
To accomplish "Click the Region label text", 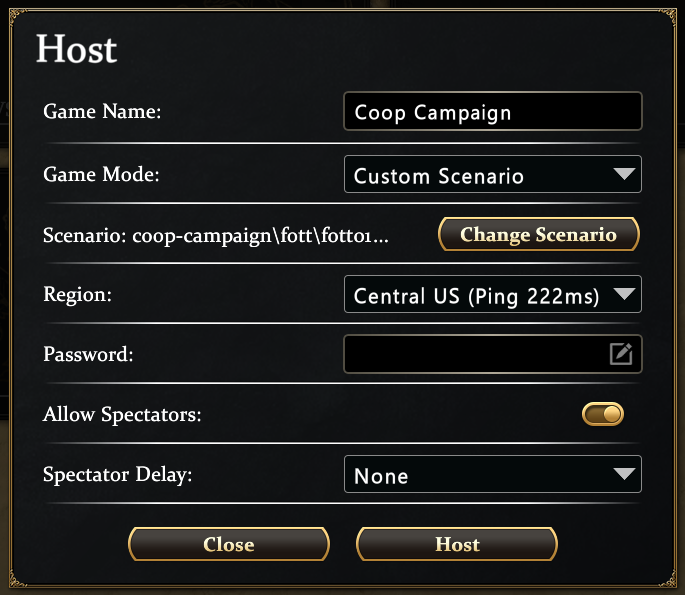I will [x=75, y=295].
